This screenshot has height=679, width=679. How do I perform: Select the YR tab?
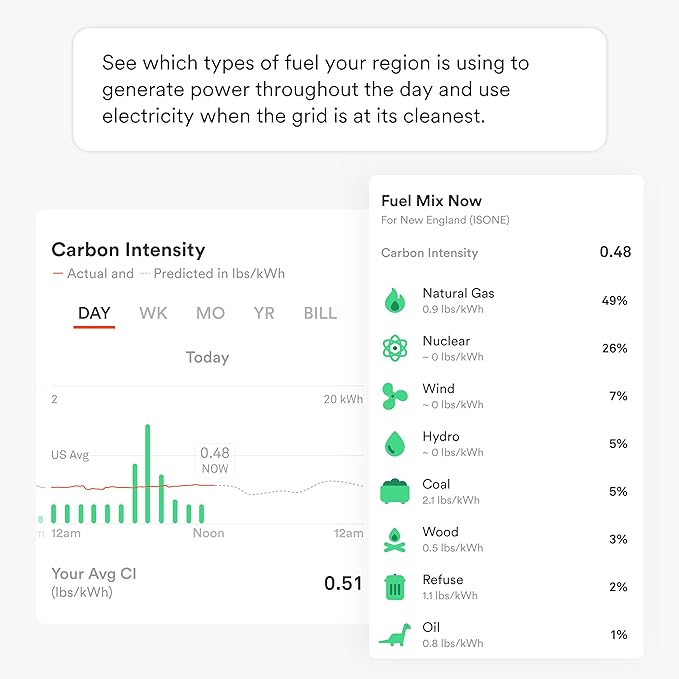click(x=264, y=313)
